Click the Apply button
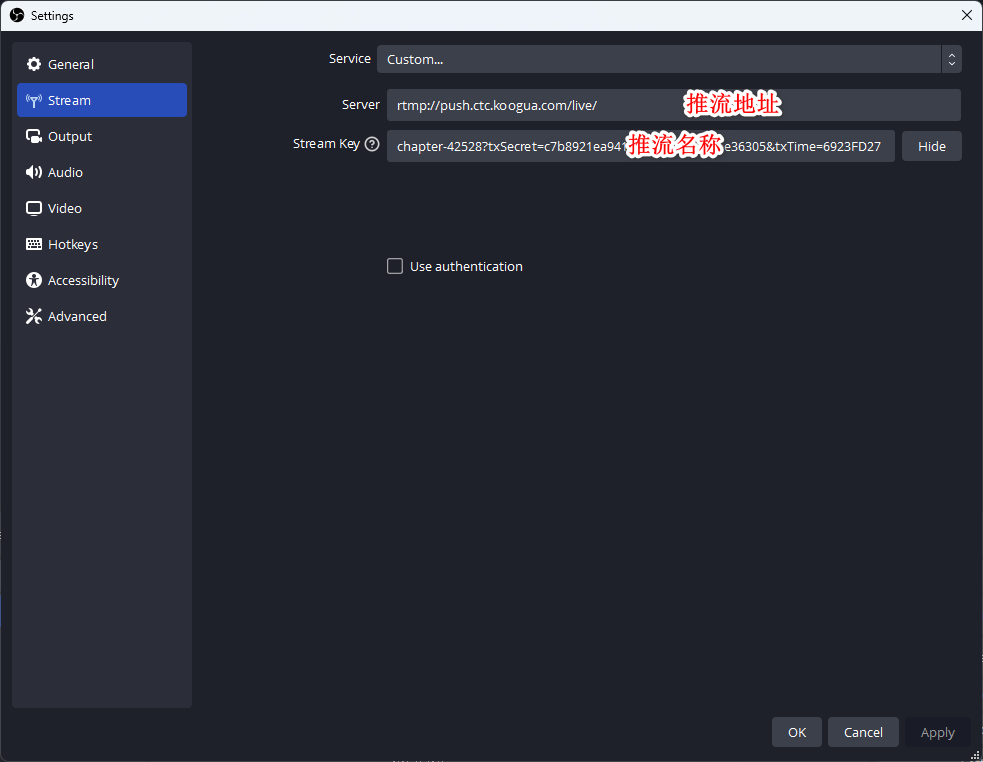The image size is (983, 762). click(937, 732)
